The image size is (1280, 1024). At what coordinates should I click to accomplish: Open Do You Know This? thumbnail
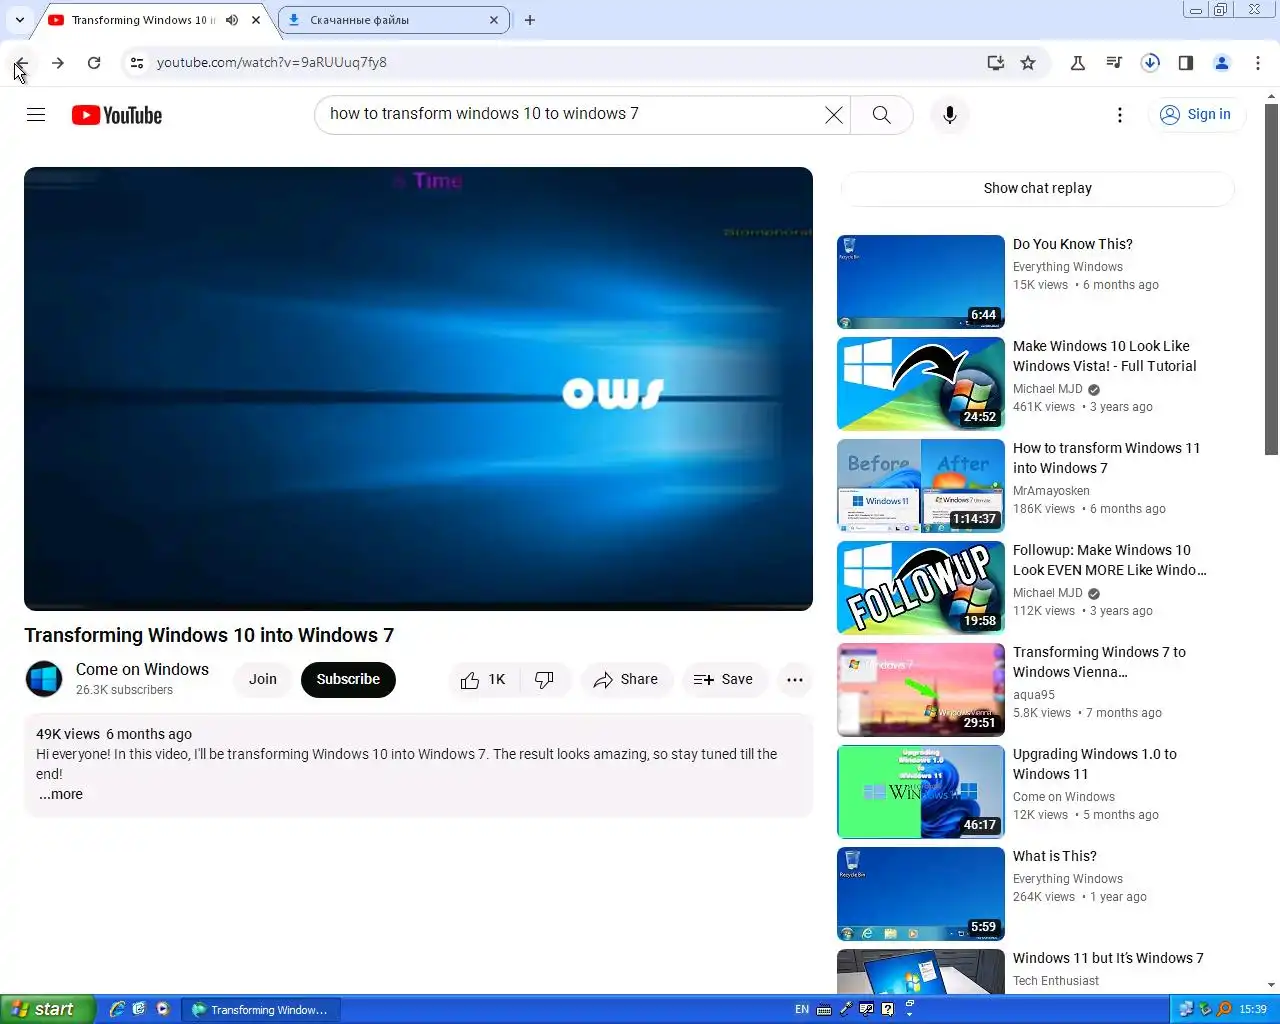pyautogui.click(x=921, y=282)
